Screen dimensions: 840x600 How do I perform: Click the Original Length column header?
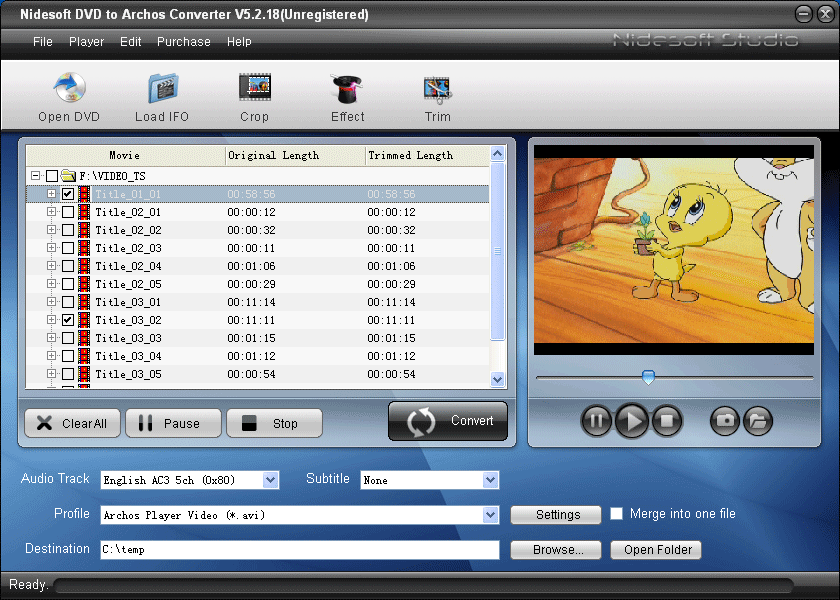(295, 155)
